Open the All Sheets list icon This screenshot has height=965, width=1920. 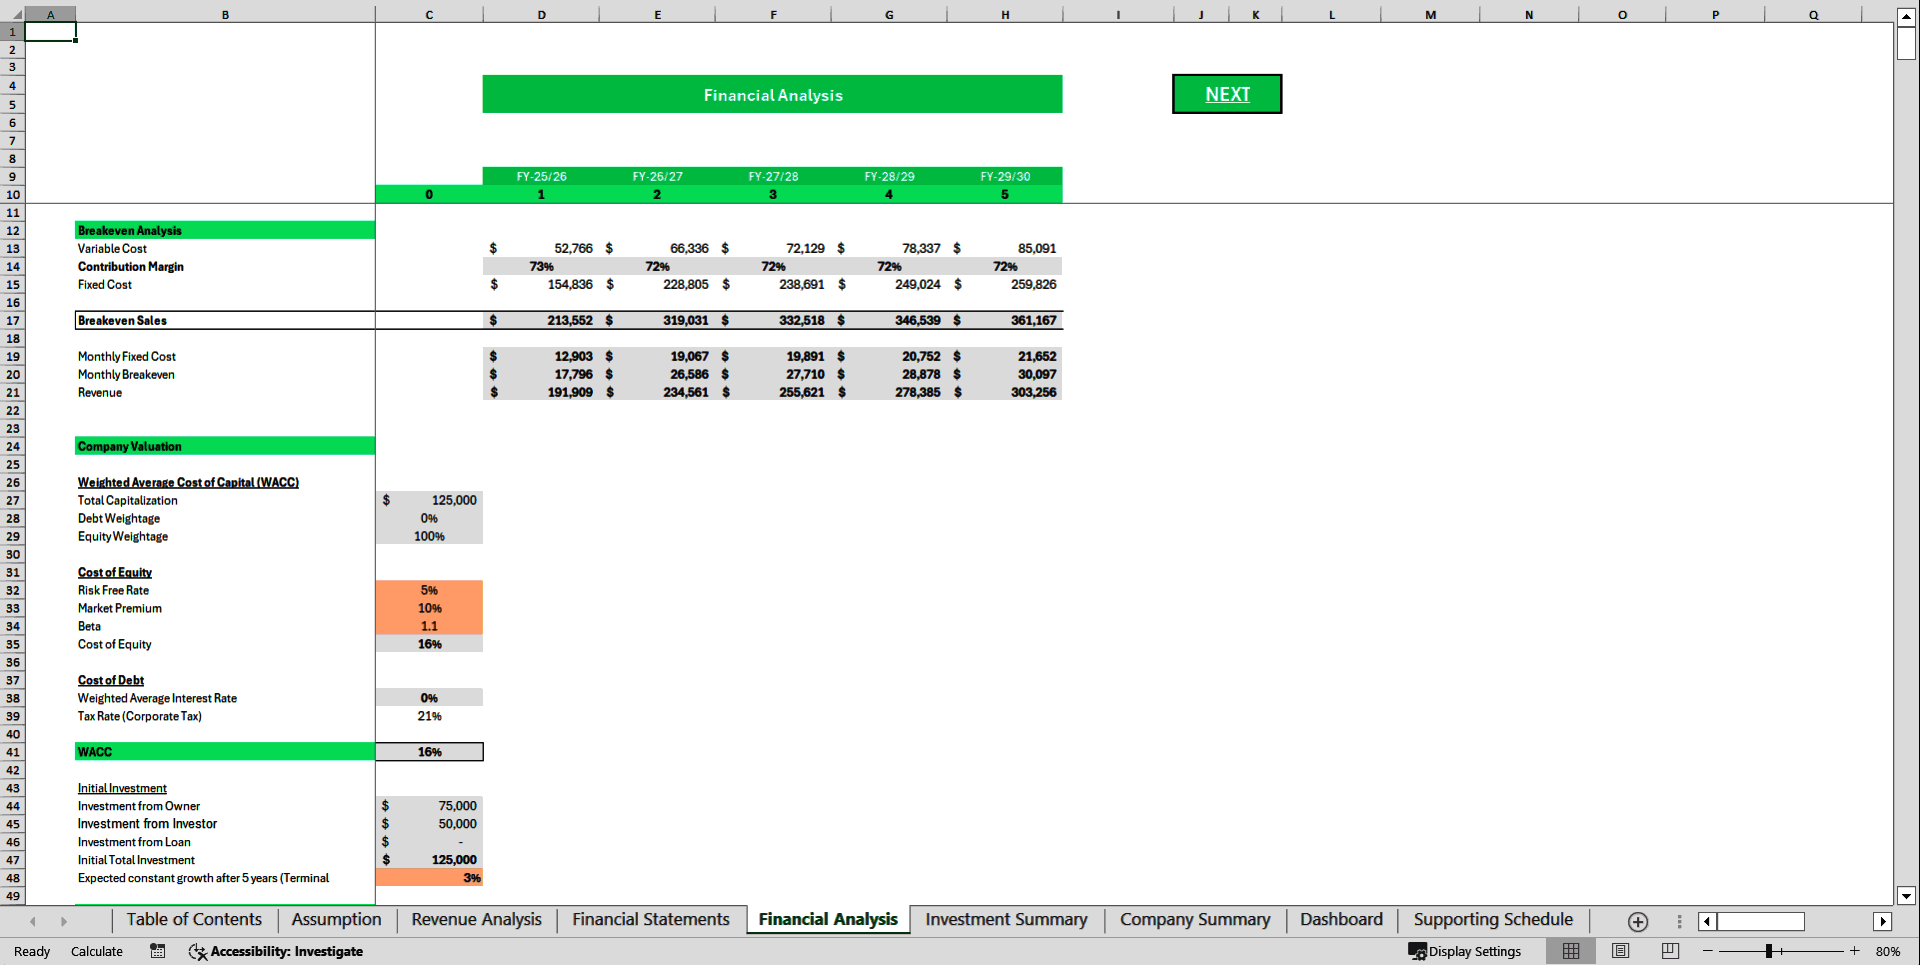click(x=1678, y=922)
